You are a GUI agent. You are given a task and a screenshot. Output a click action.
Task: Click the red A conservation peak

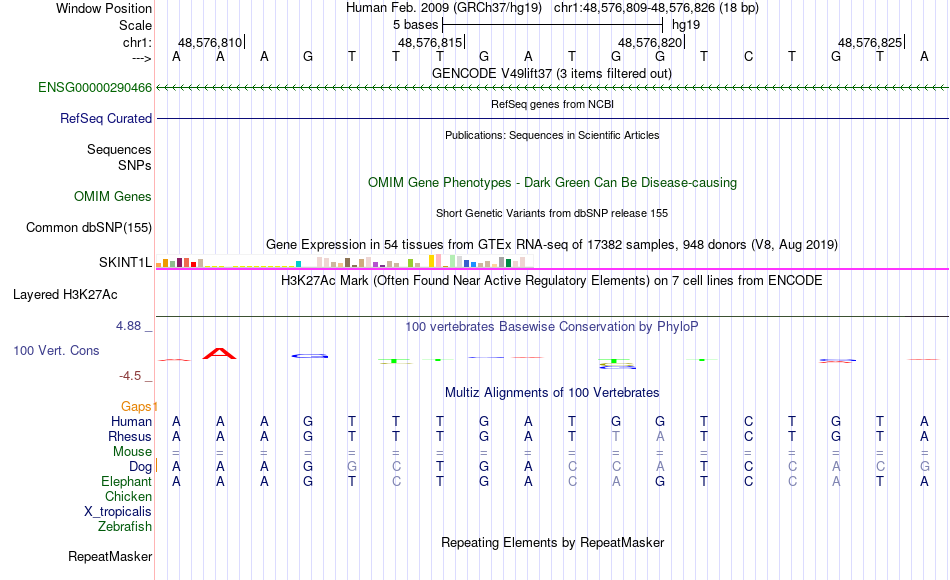(x=219, y=353)
